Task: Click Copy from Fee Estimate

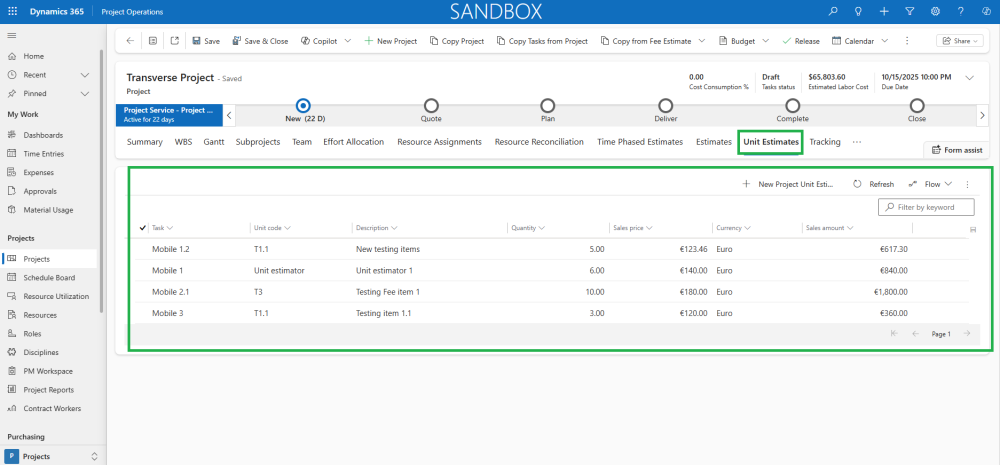Action: (646, 41)
